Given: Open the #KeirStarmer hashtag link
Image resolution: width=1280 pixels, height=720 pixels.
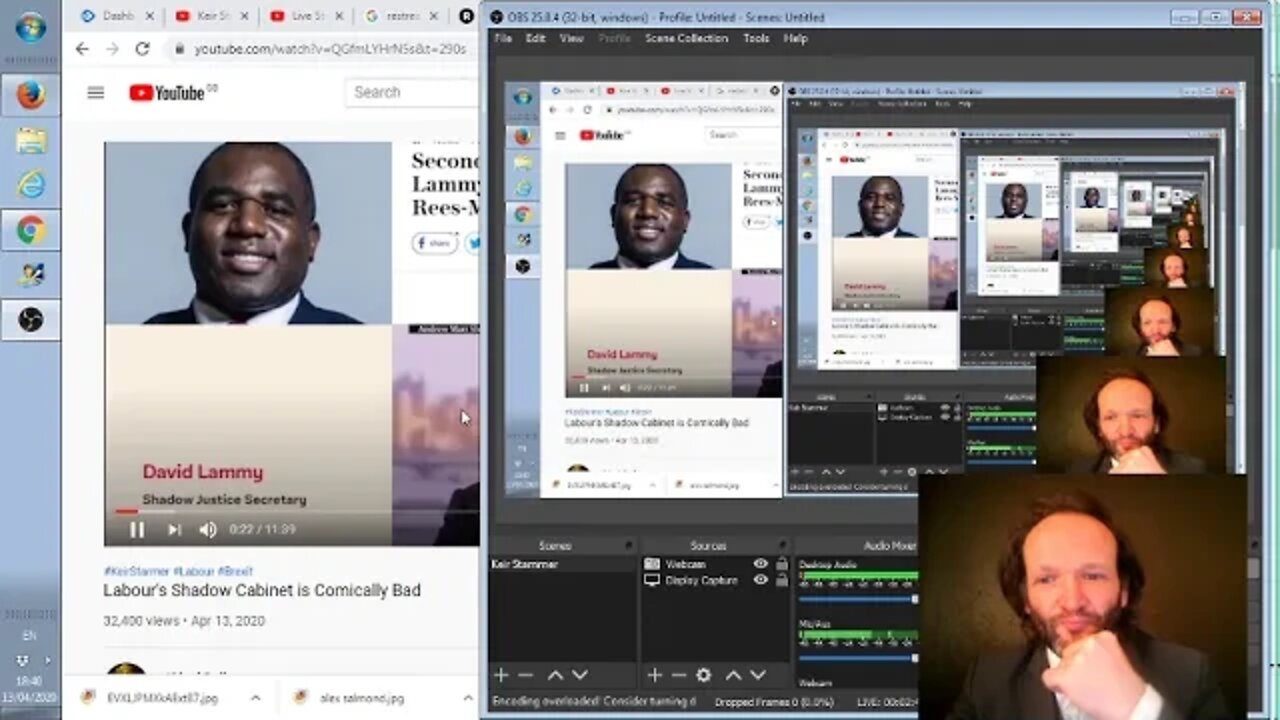Looking at the screenshot, I should point(136,571).
